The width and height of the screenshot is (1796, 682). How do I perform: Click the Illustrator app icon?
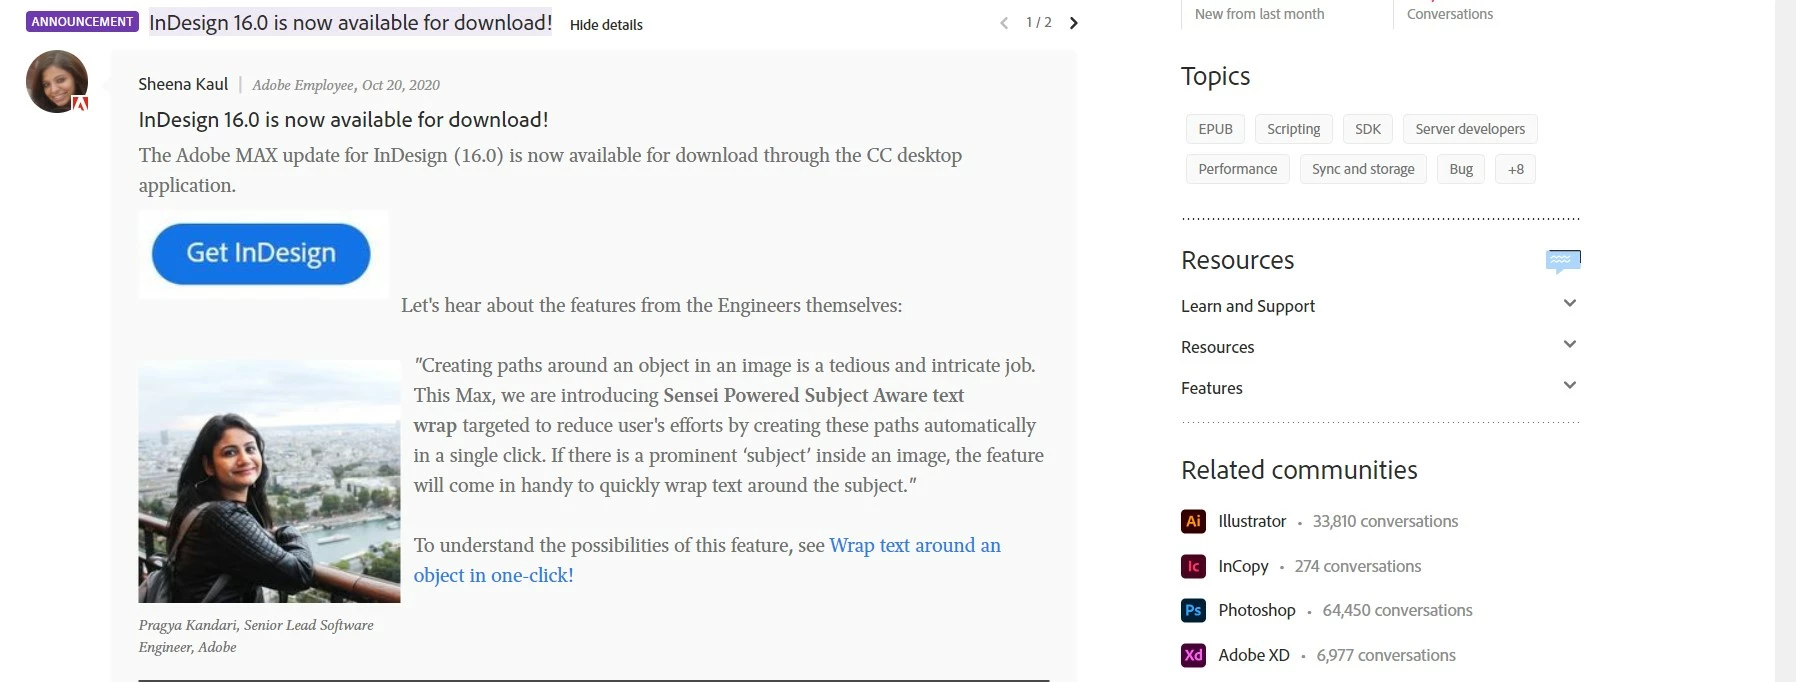[x=1193, y=521]
